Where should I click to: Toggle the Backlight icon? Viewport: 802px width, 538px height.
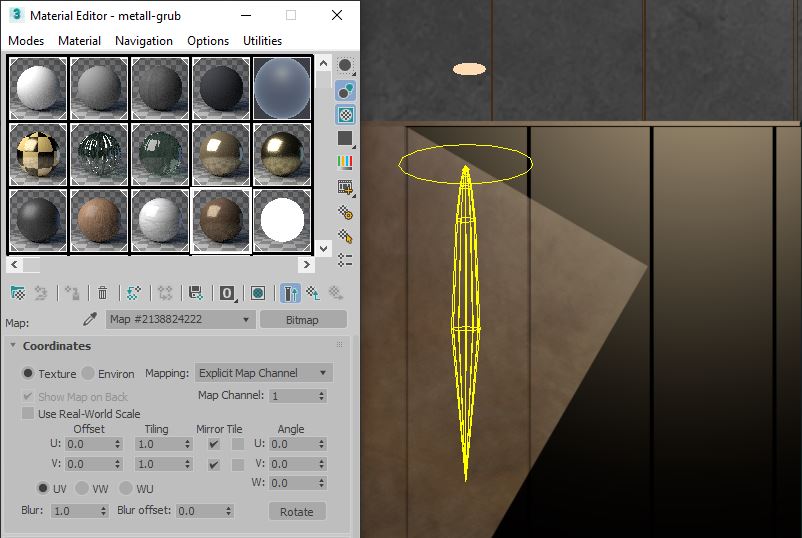345,91
